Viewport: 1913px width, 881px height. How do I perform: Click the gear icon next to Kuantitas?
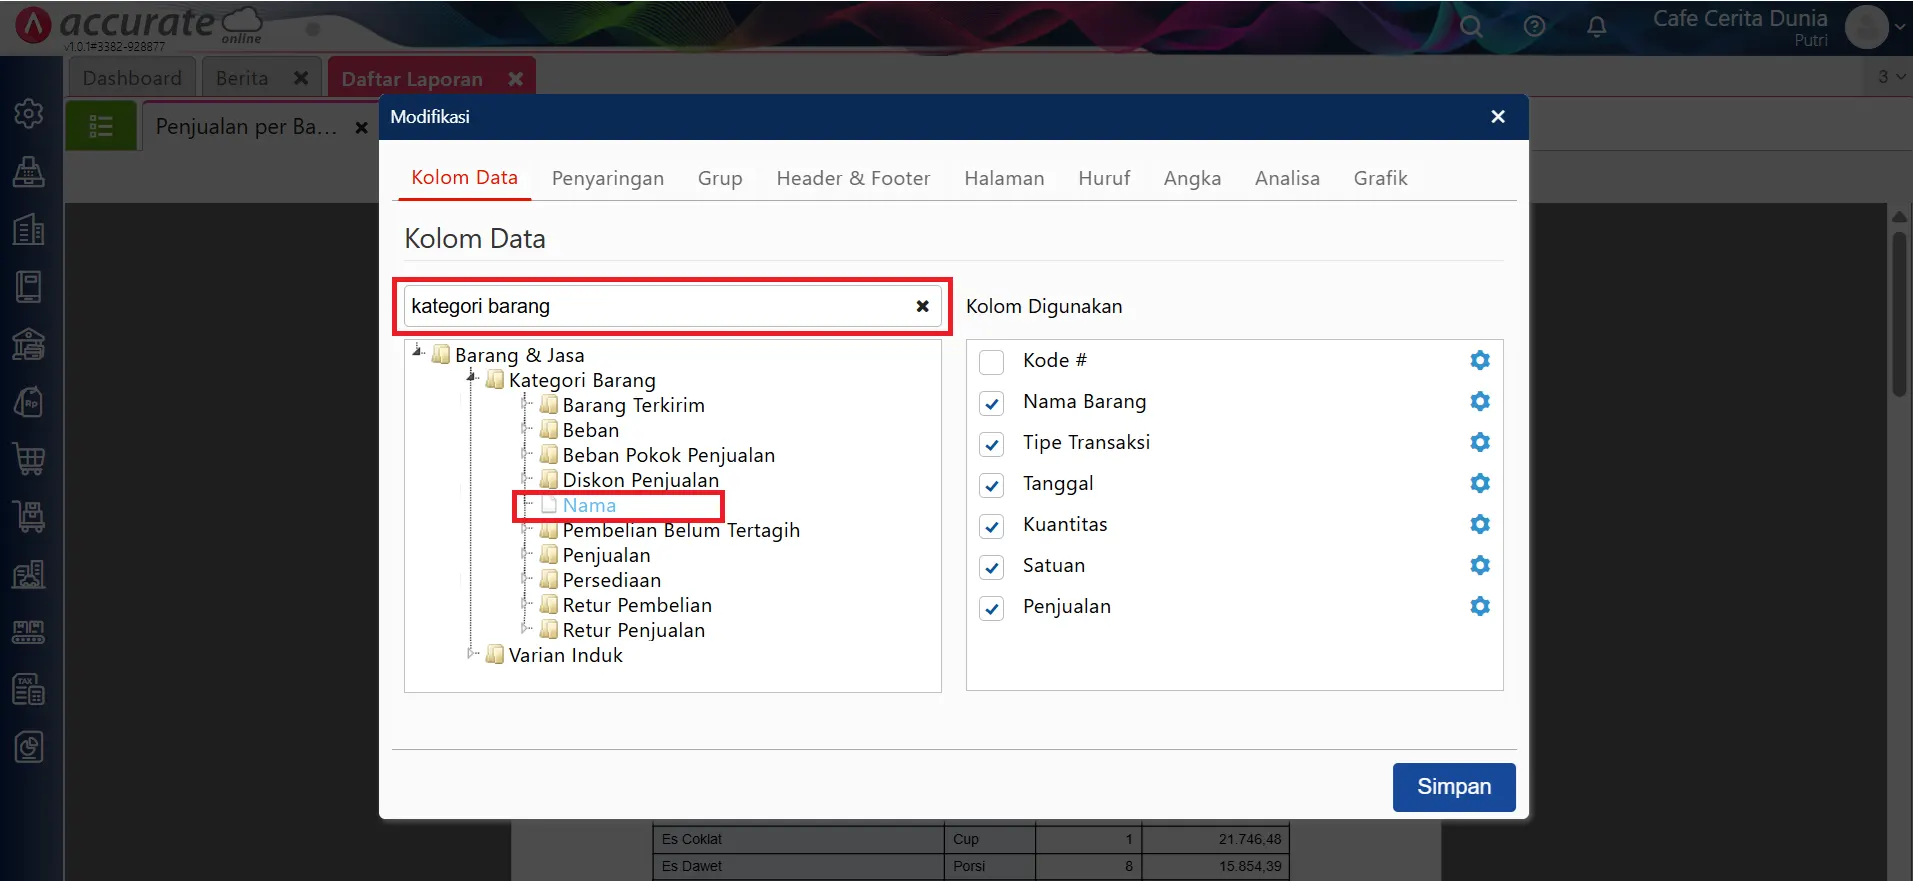pyautogui.click(x=1479, y=525)
